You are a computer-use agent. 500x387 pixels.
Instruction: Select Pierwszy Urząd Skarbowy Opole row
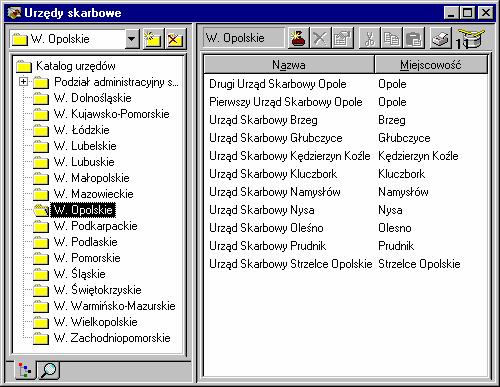pos(345,102)
